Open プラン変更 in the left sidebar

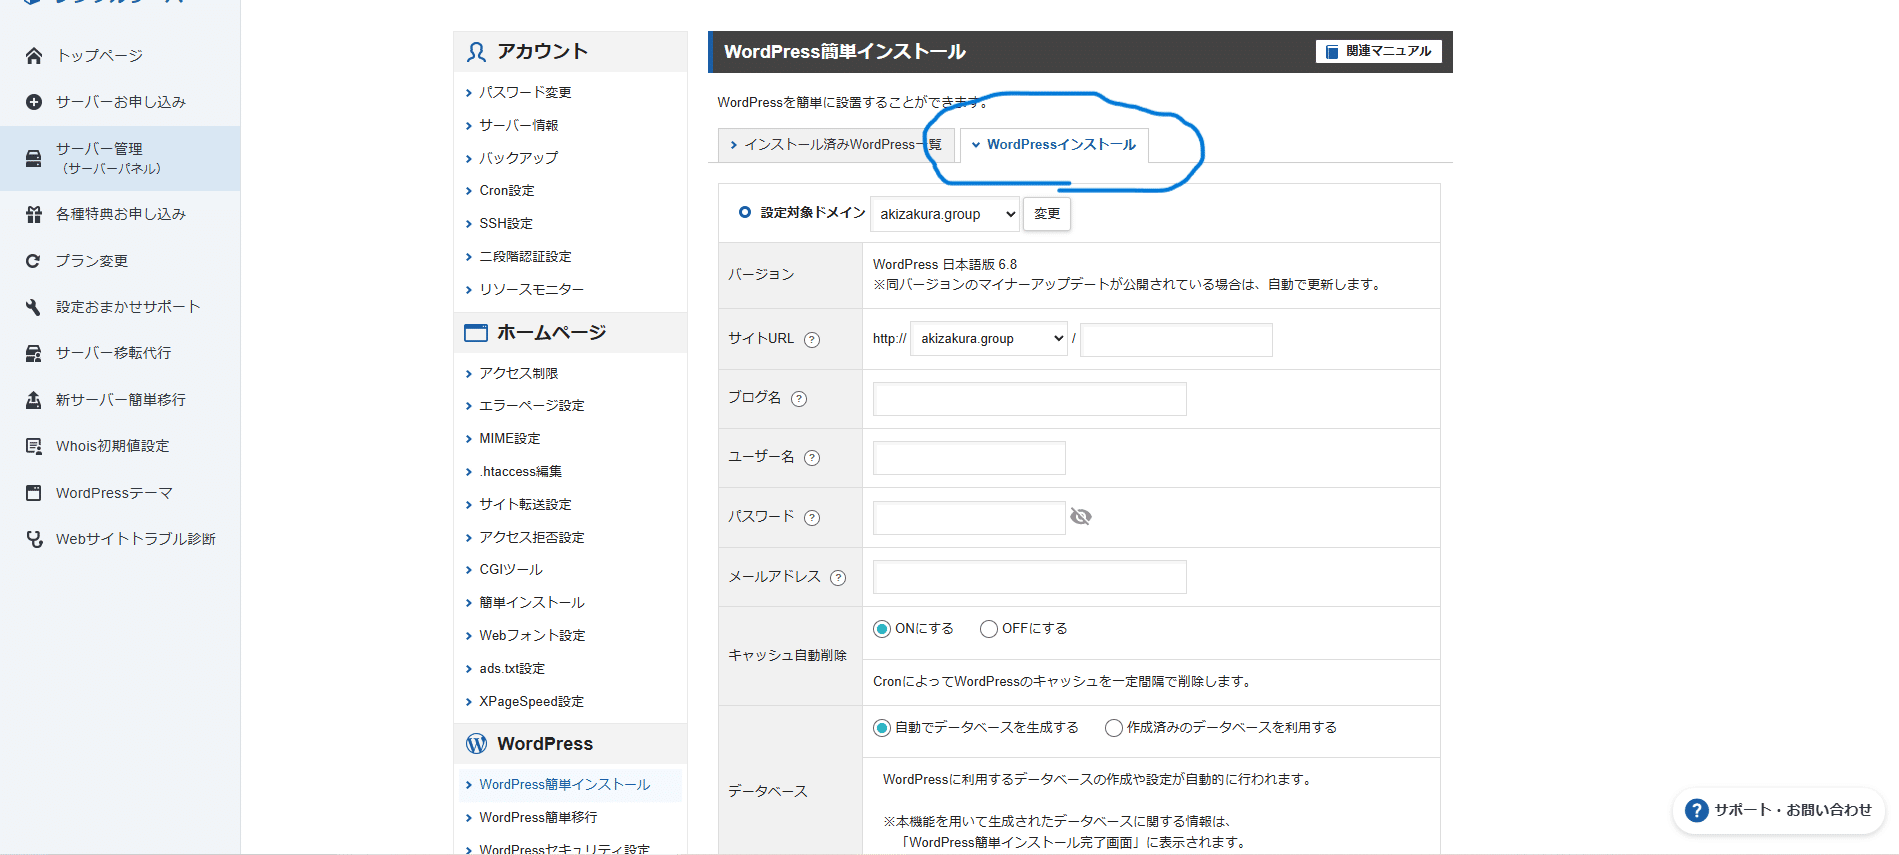click(x=92, y=261)
